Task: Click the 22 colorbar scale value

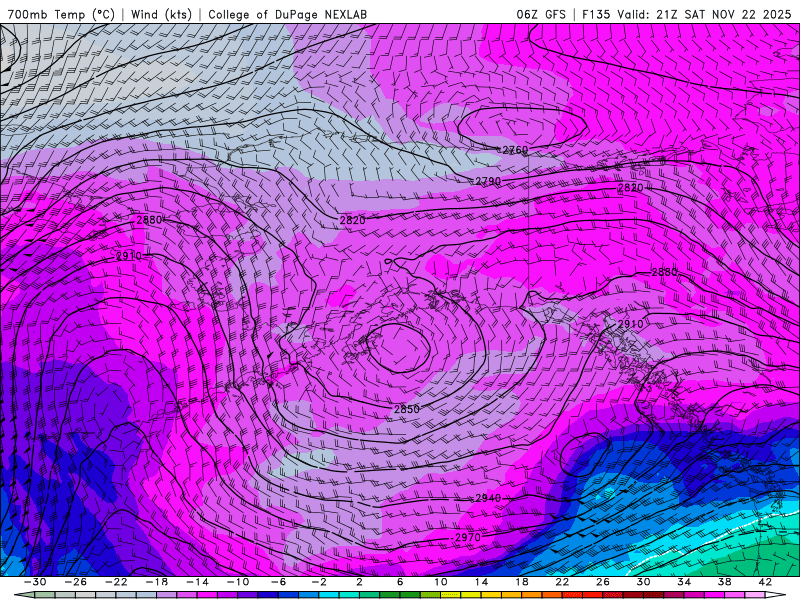Action: [x=562, y=582]
